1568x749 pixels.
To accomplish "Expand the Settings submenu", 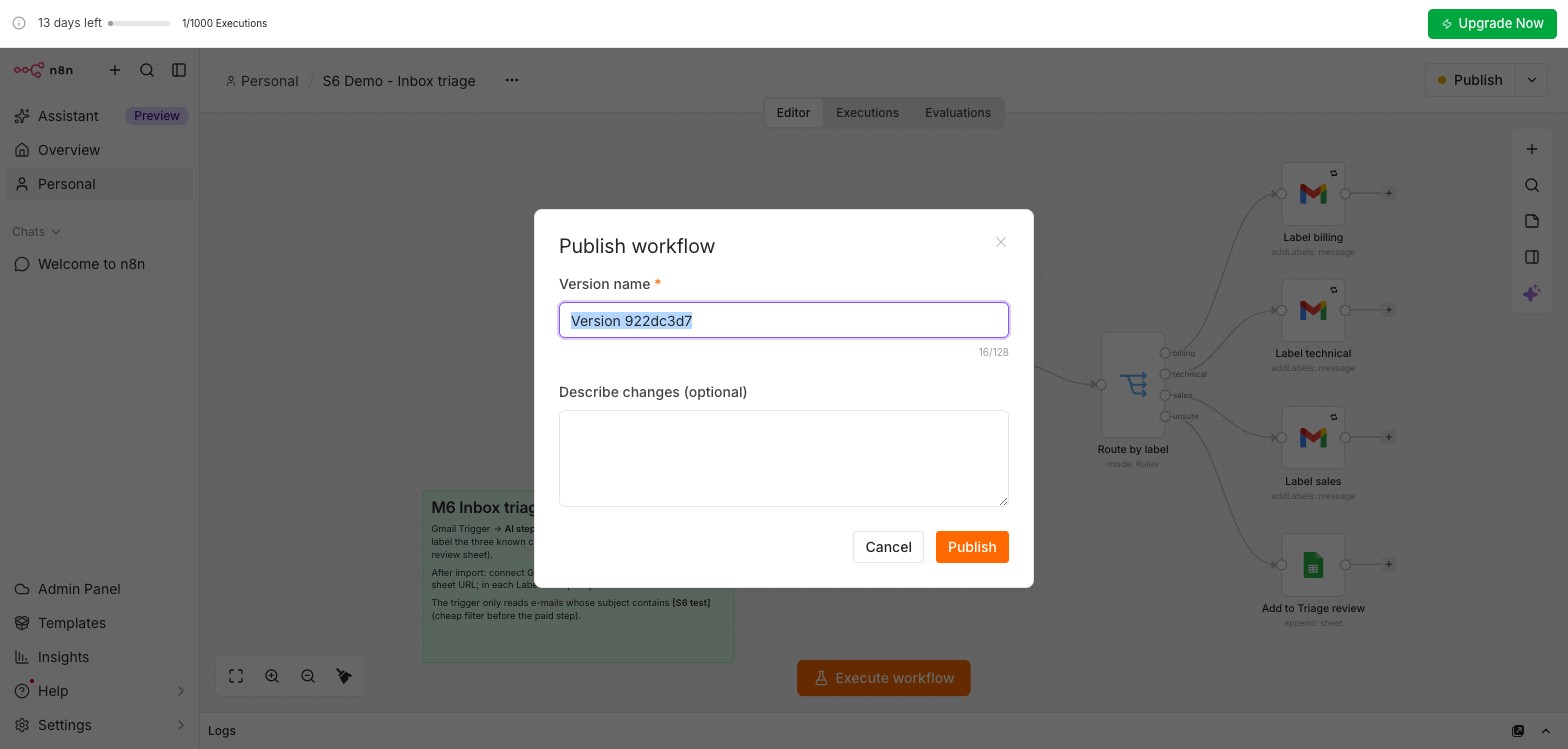I will pos(181,725).
